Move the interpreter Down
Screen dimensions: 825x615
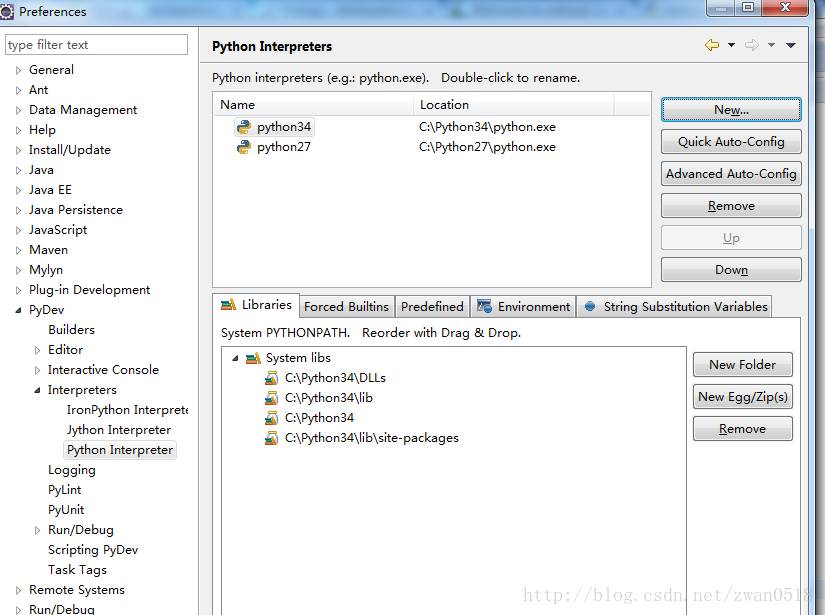pos(731,270)
